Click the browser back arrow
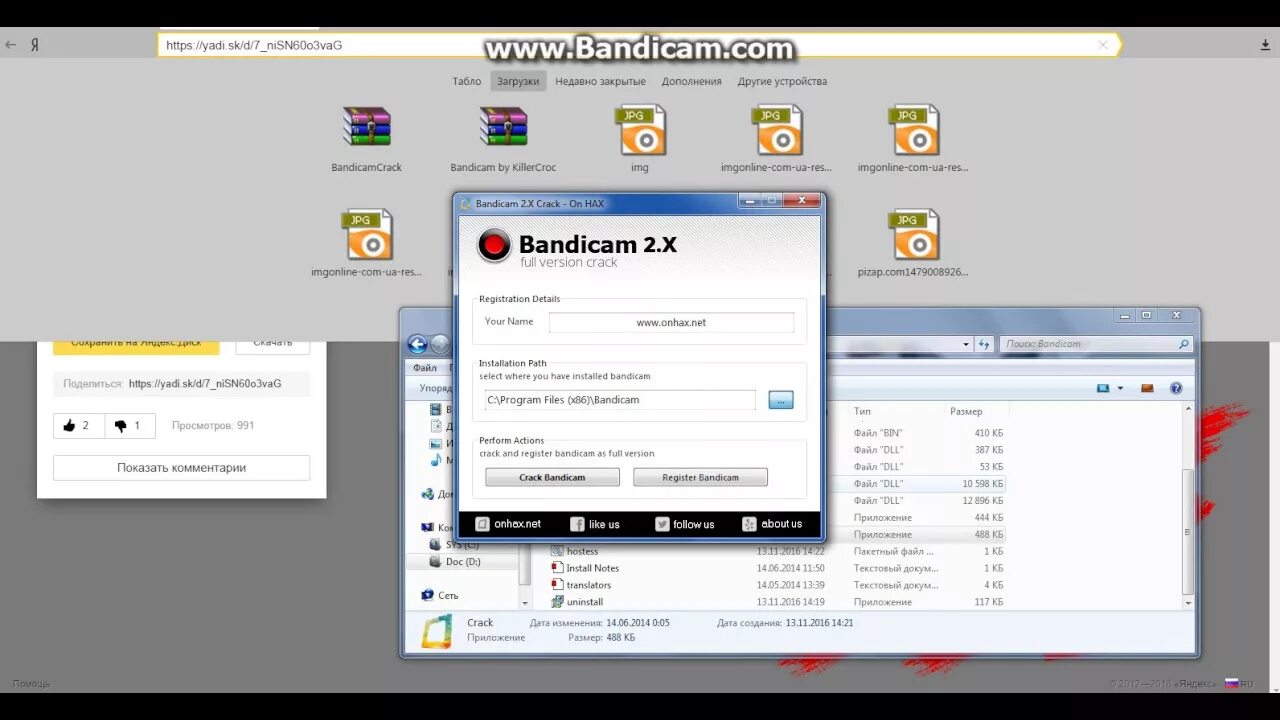This screenshot has width=1280, height=720. pyautogui.click(x=11, y=45)
